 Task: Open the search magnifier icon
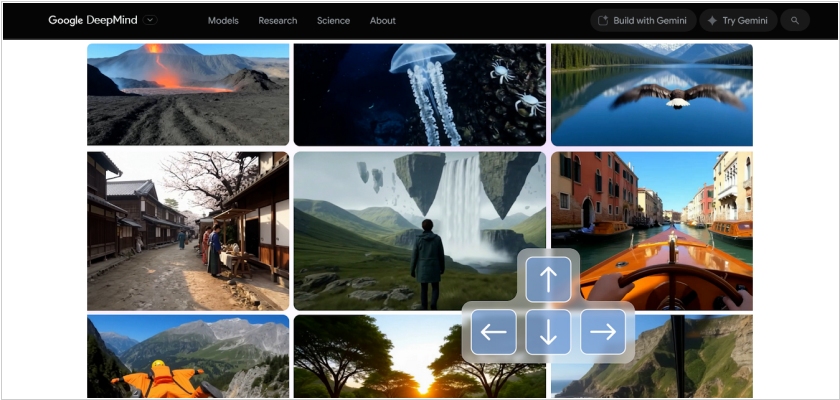tap(795, 20)
